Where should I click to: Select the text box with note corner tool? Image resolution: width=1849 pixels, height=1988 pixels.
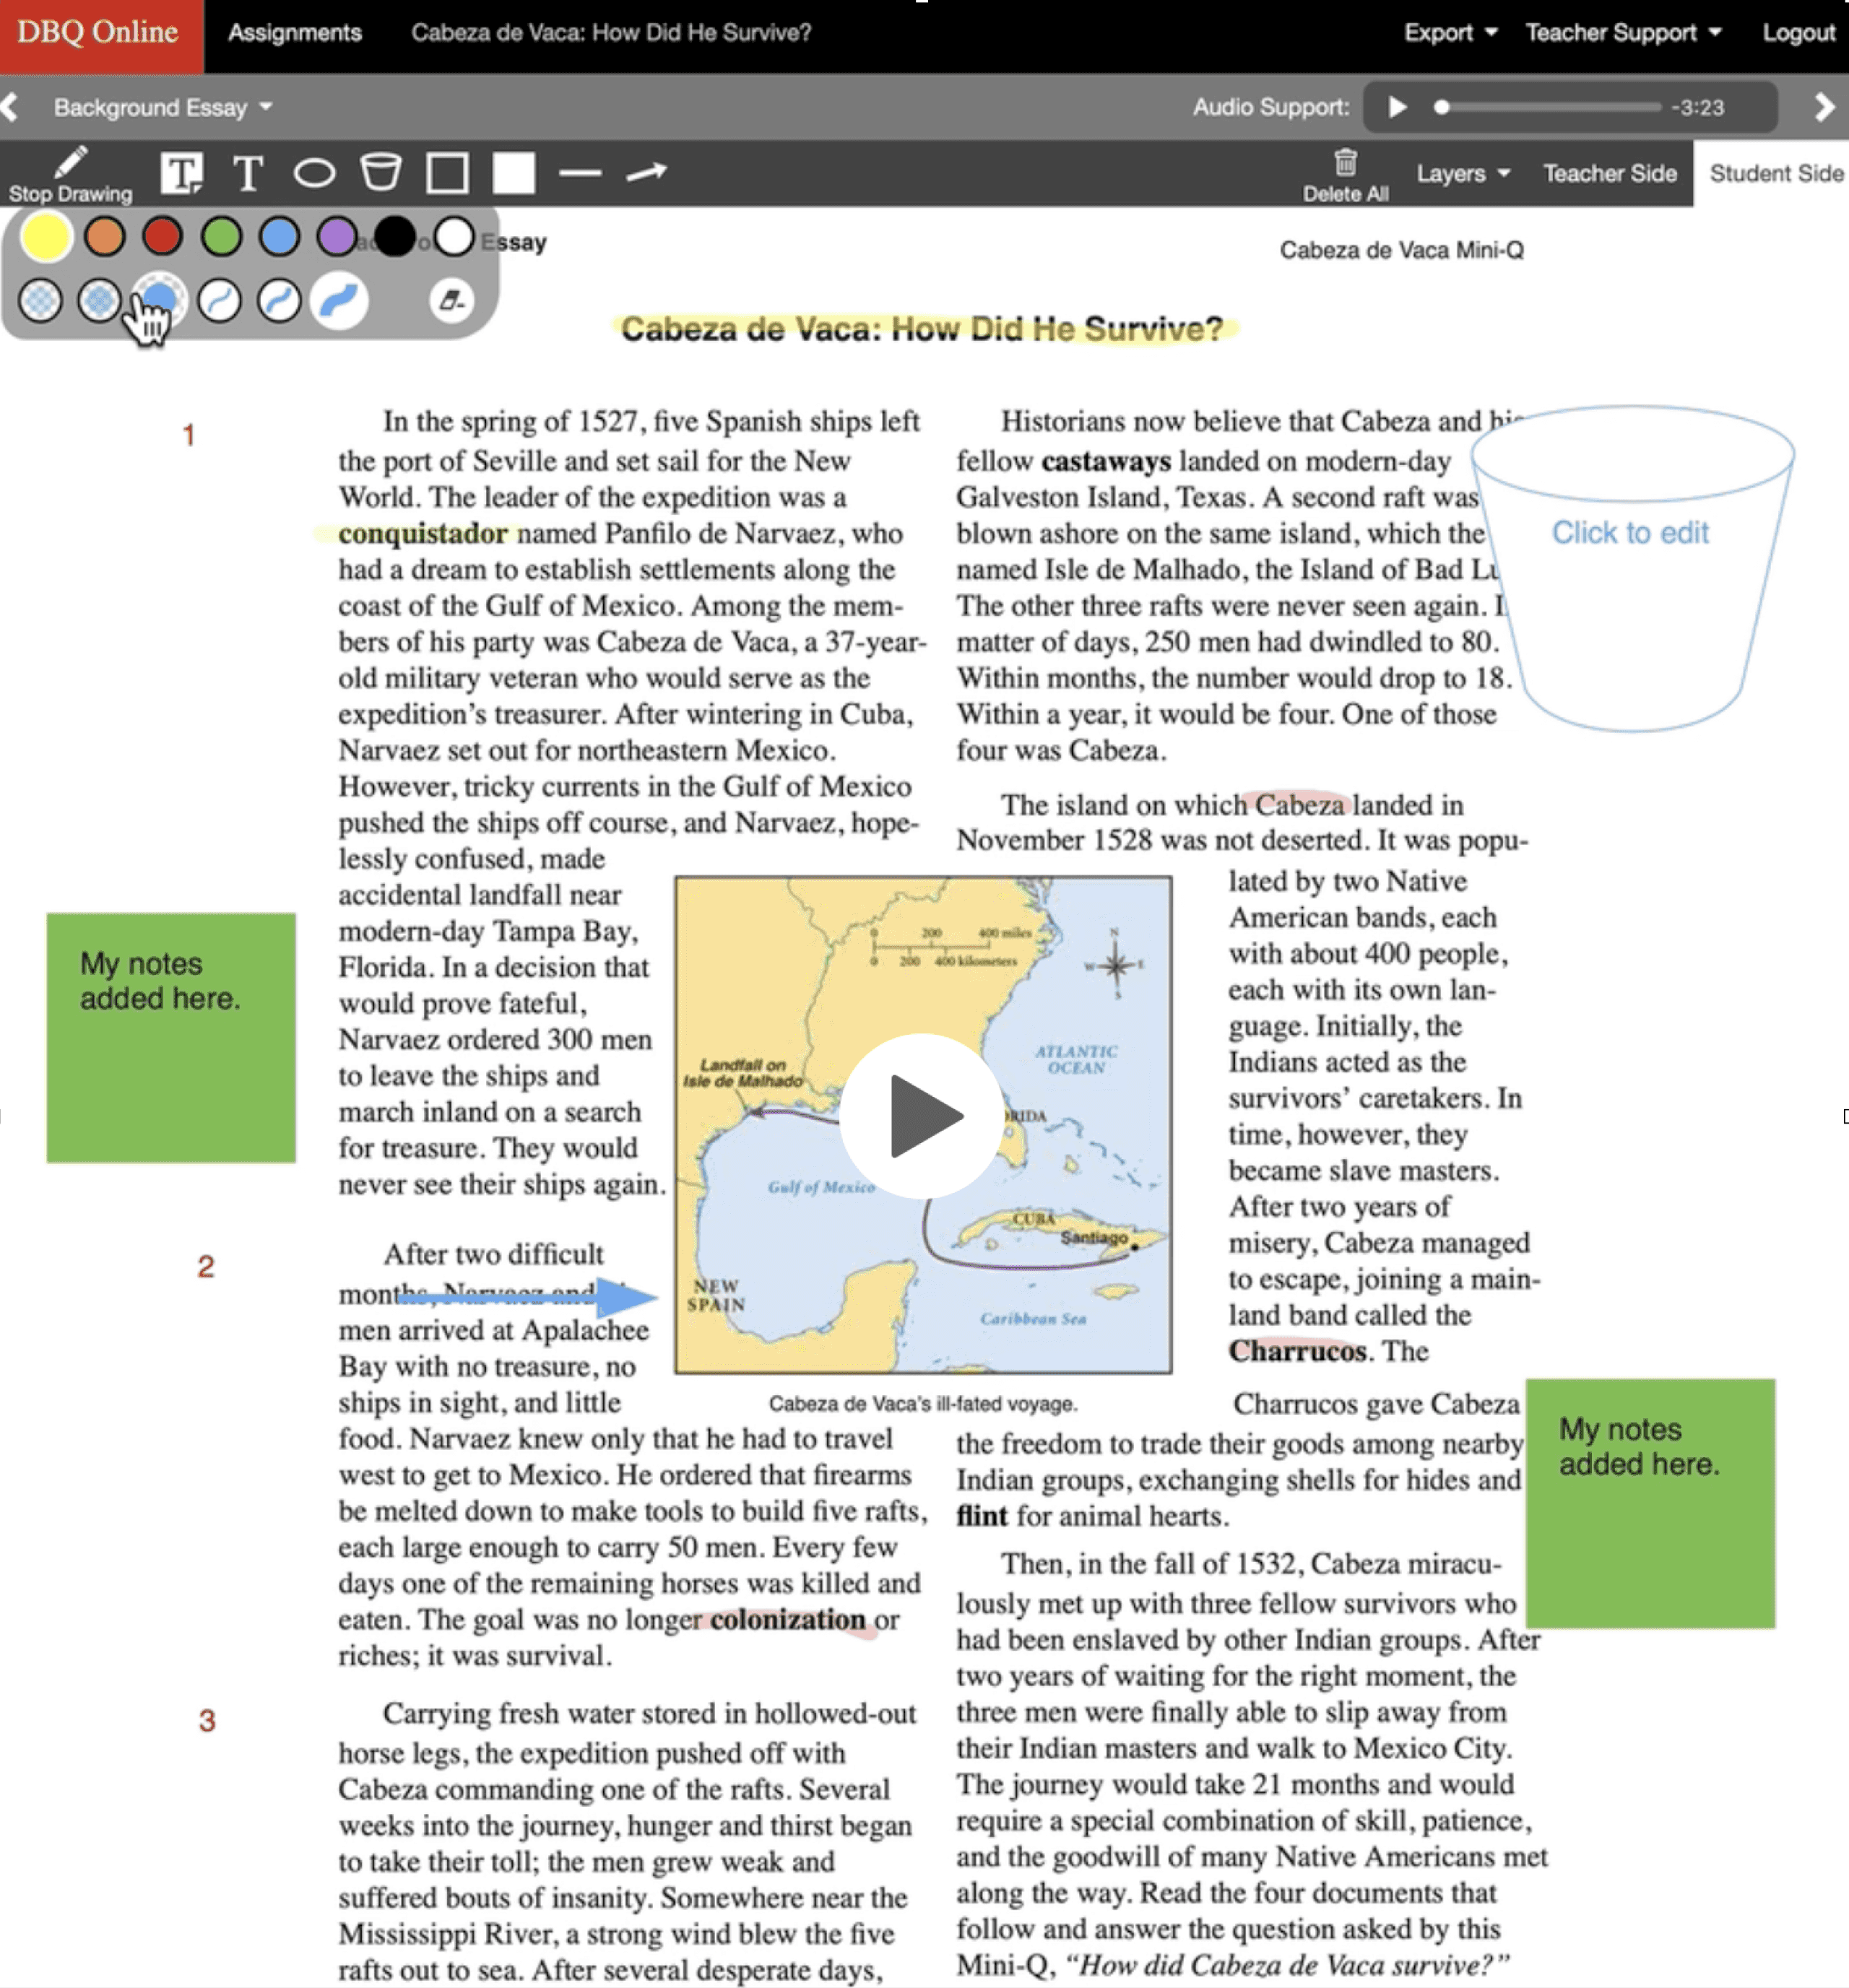(x=182, y=173)
